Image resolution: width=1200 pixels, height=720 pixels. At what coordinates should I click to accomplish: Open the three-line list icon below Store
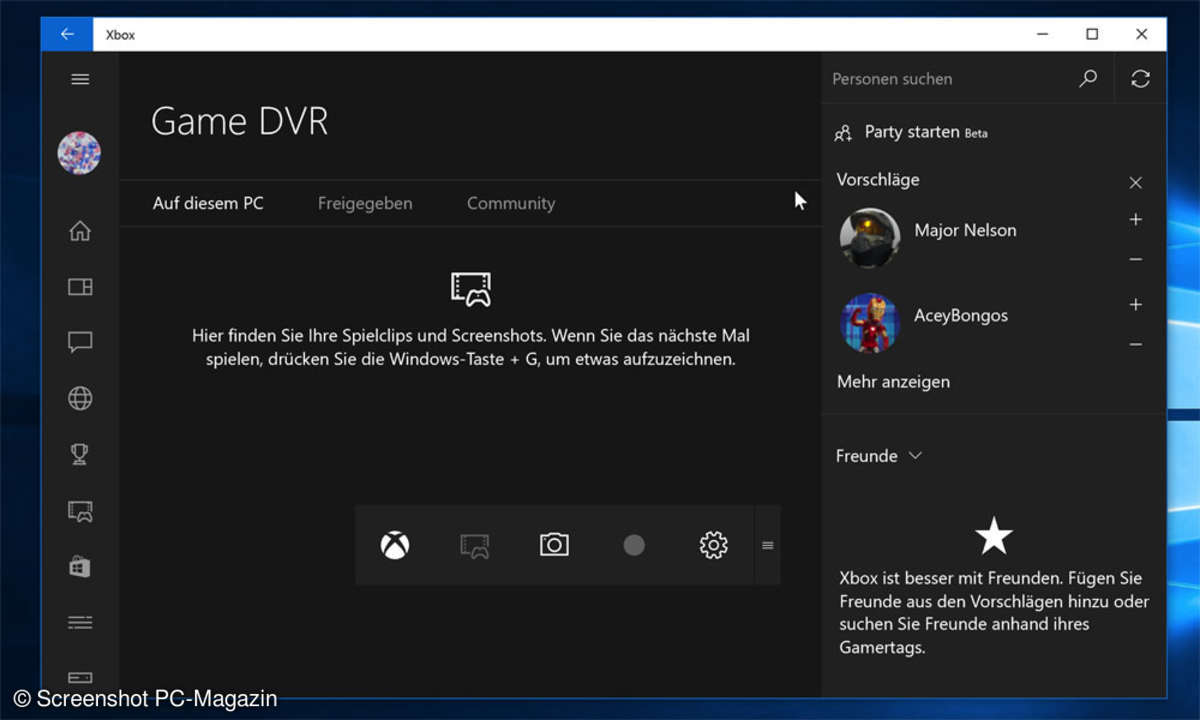coord(80,623)
